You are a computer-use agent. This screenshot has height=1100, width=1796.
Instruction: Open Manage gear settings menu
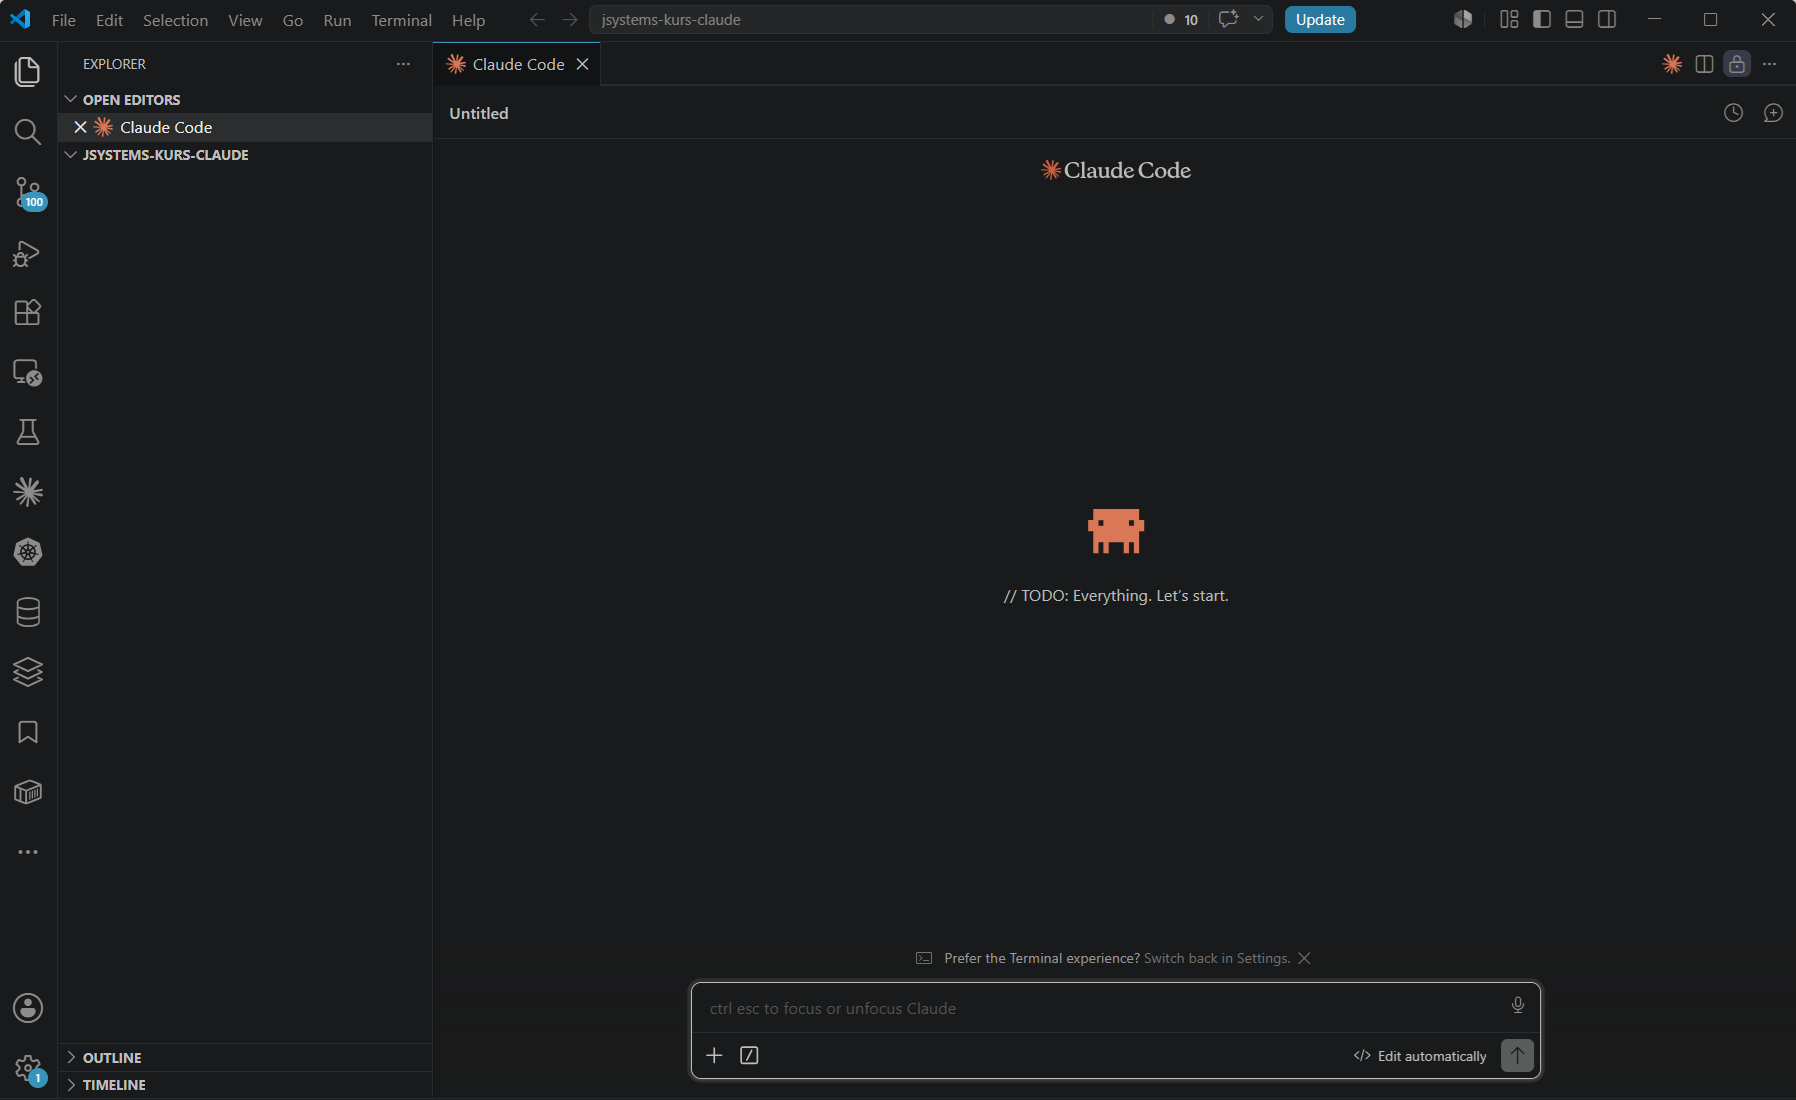click(x=28, y=1068)
